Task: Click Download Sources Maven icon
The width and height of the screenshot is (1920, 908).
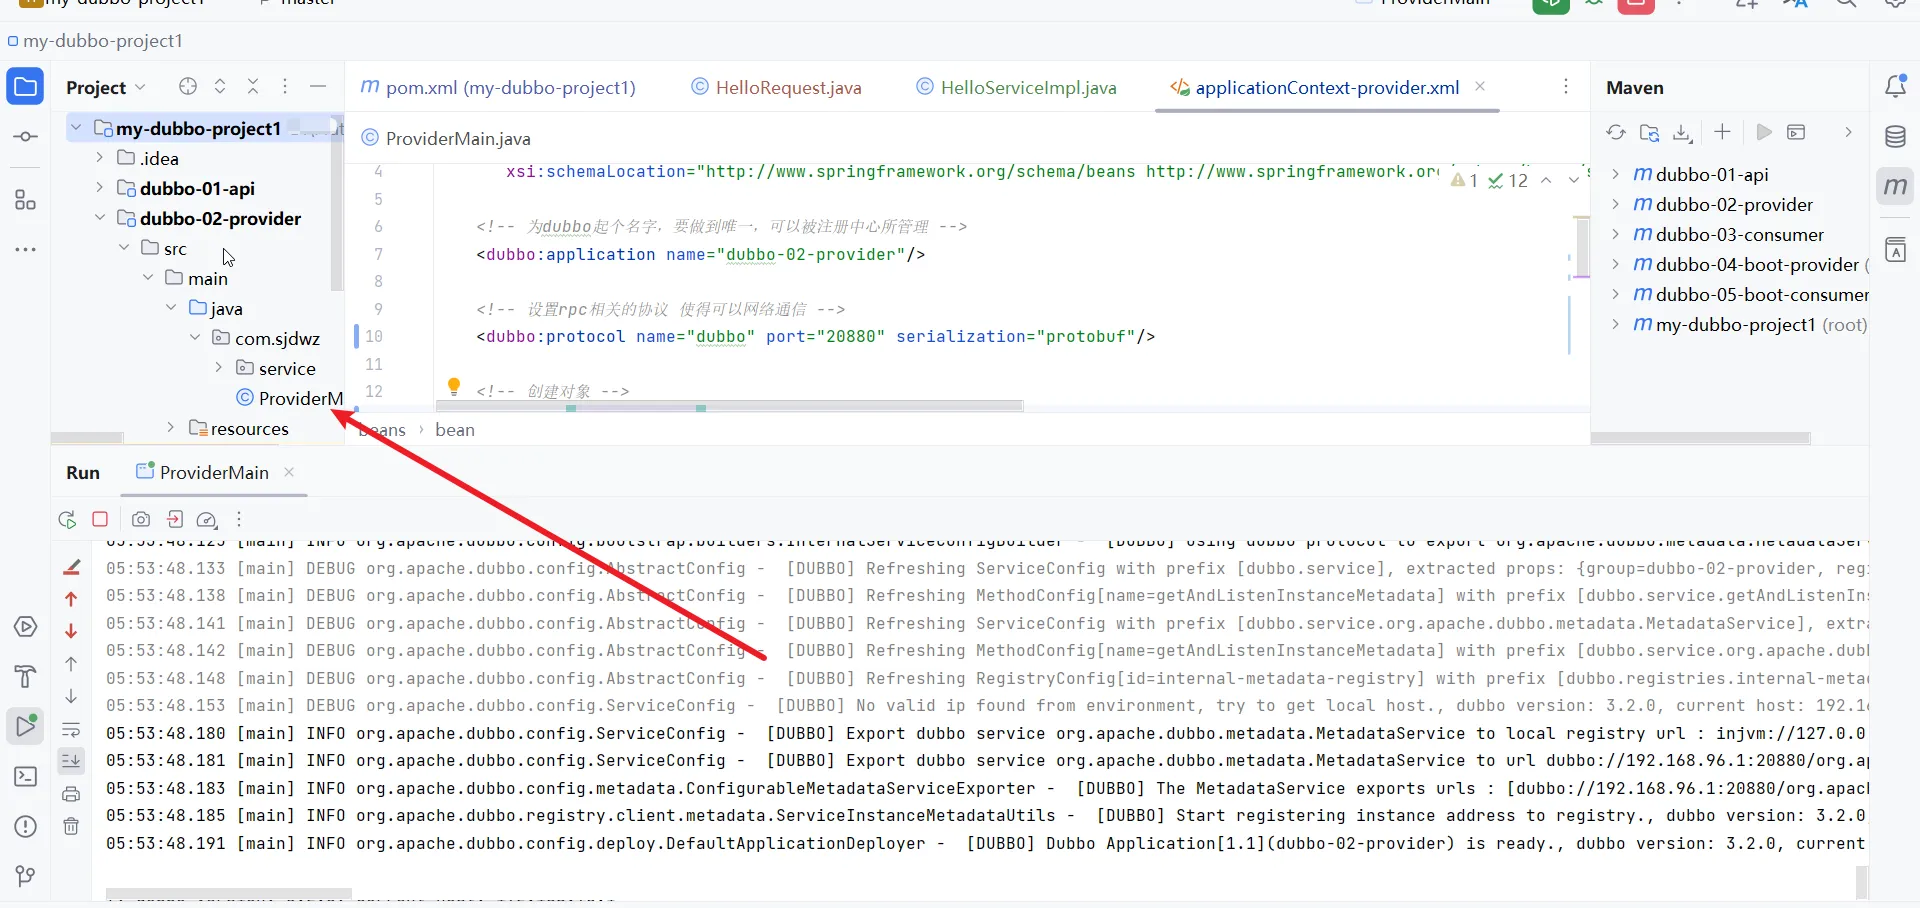Action: (x=1683, y=132)
